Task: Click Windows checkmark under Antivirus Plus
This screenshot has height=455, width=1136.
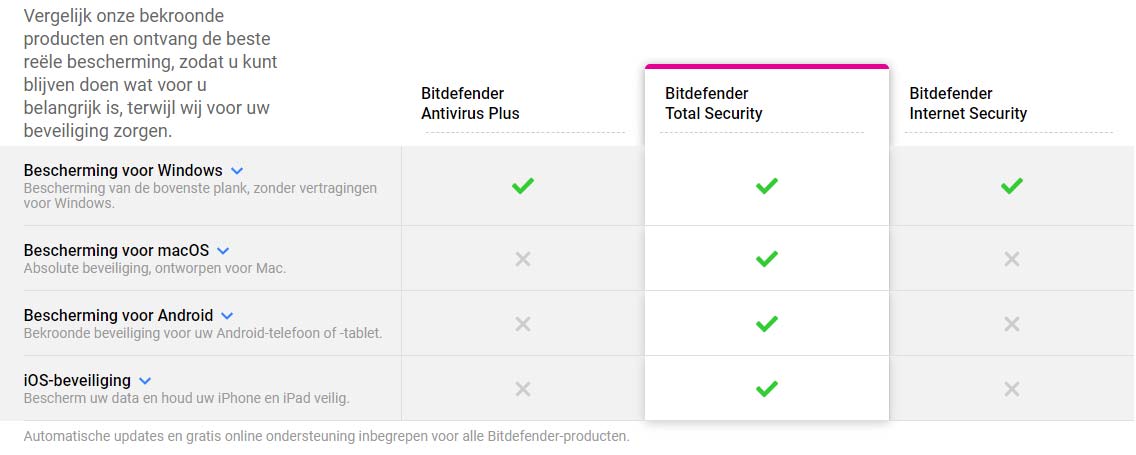Action: pos(522,186)
